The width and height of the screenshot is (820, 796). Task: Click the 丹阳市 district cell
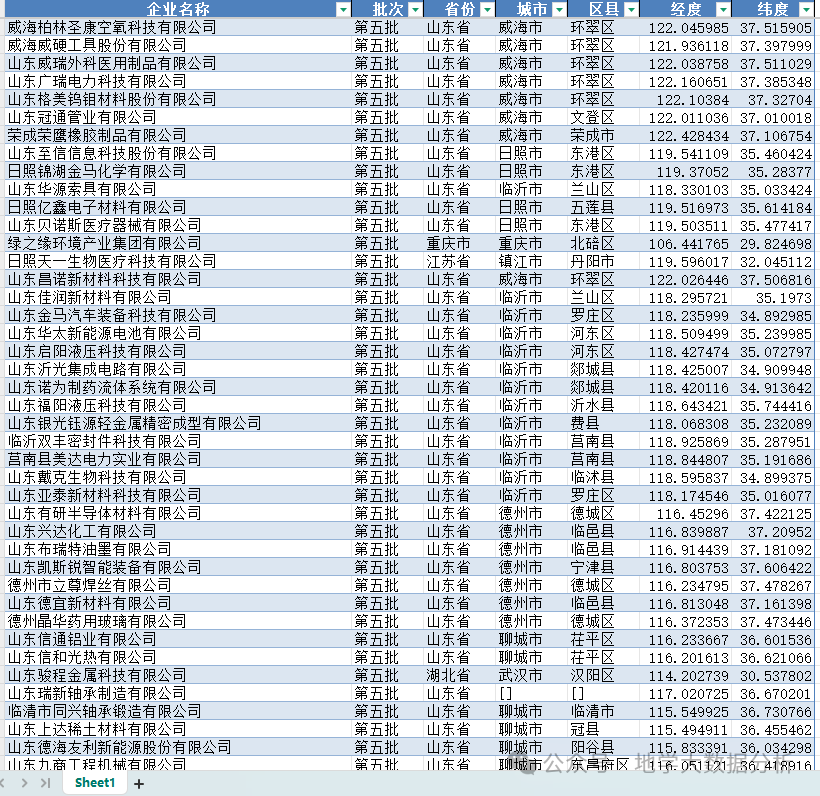(603, 261)
